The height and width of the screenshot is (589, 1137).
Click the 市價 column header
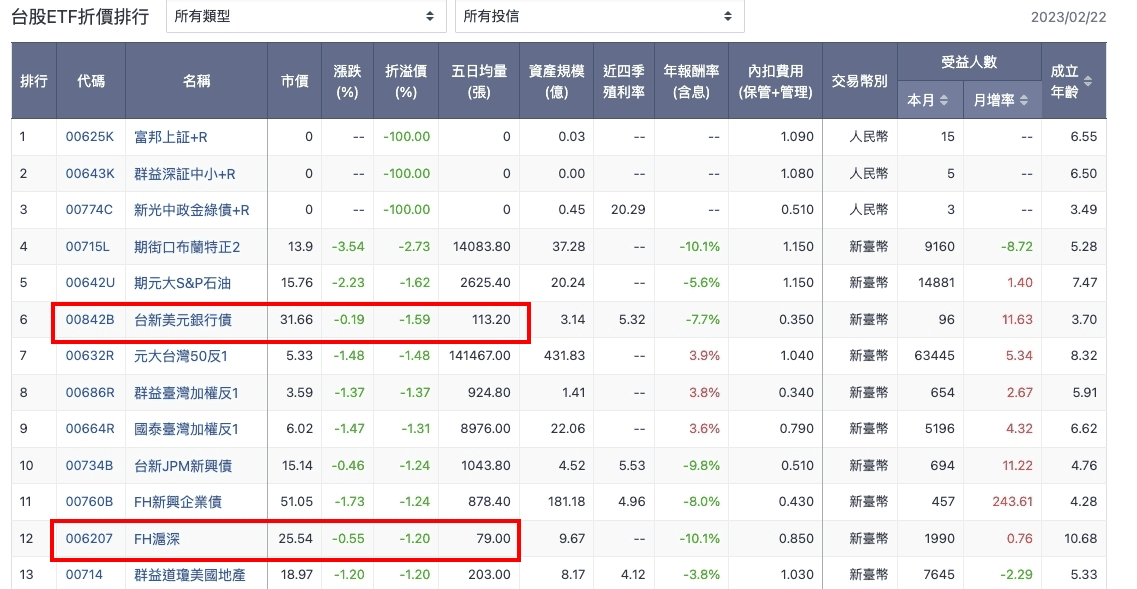click(x=294, y=81)
